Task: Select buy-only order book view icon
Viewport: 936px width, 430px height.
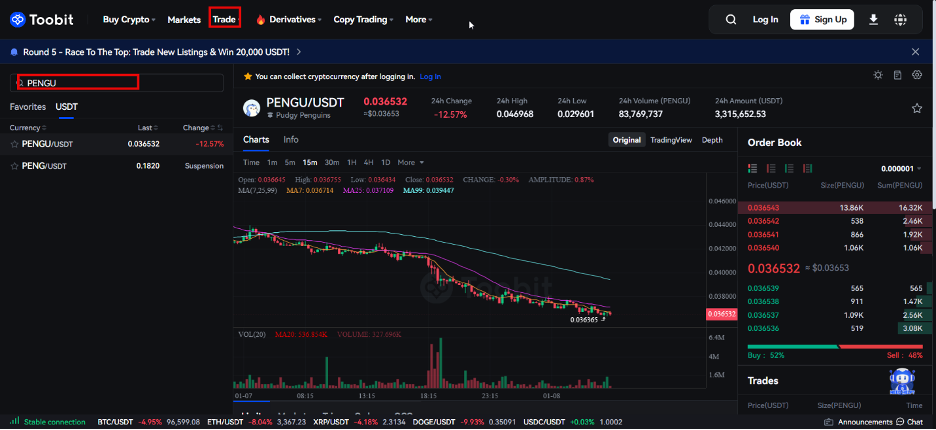Action: [789, 168]
